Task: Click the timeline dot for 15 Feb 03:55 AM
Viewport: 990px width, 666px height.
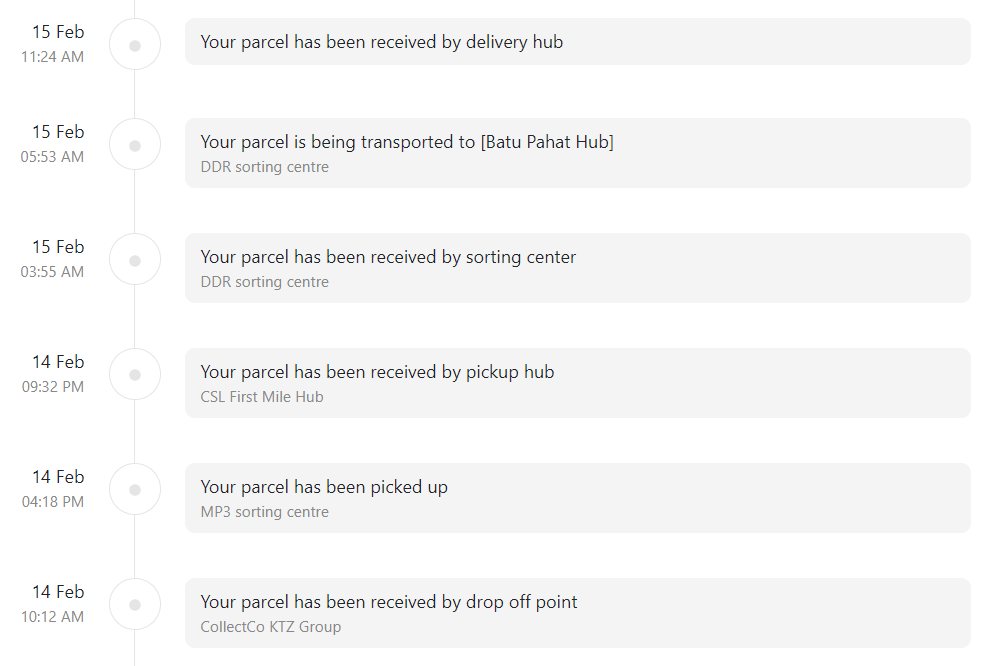Action: tap(134, 259)
